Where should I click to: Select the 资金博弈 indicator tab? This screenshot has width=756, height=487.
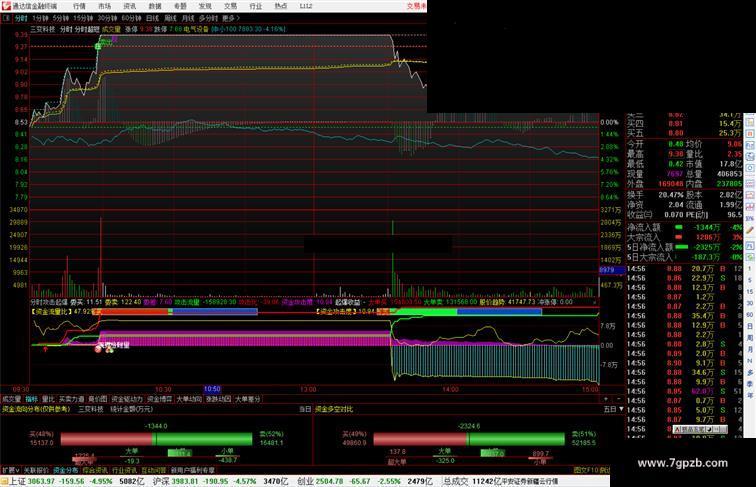(160, 399)
